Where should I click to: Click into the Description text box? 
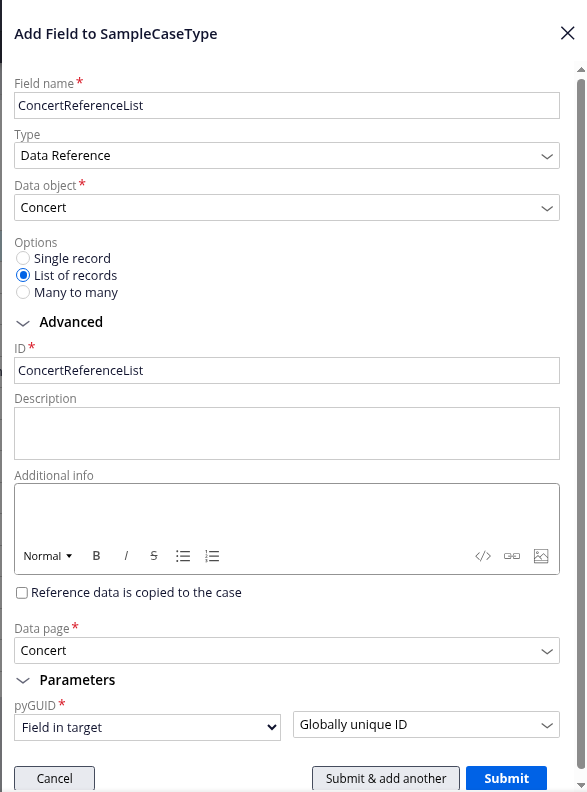tap(287, 433)
